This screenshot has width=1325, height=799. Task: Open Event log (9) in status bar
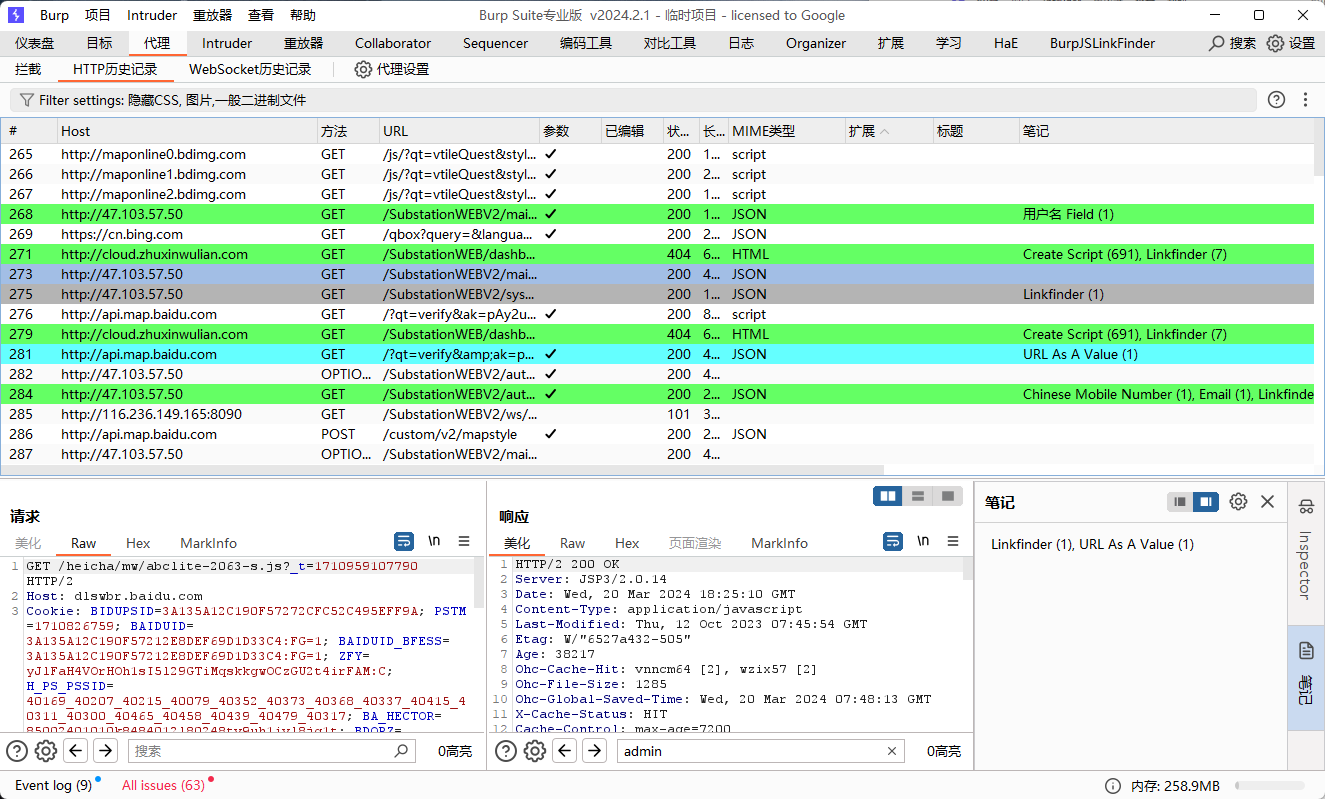tap(53, 785)
